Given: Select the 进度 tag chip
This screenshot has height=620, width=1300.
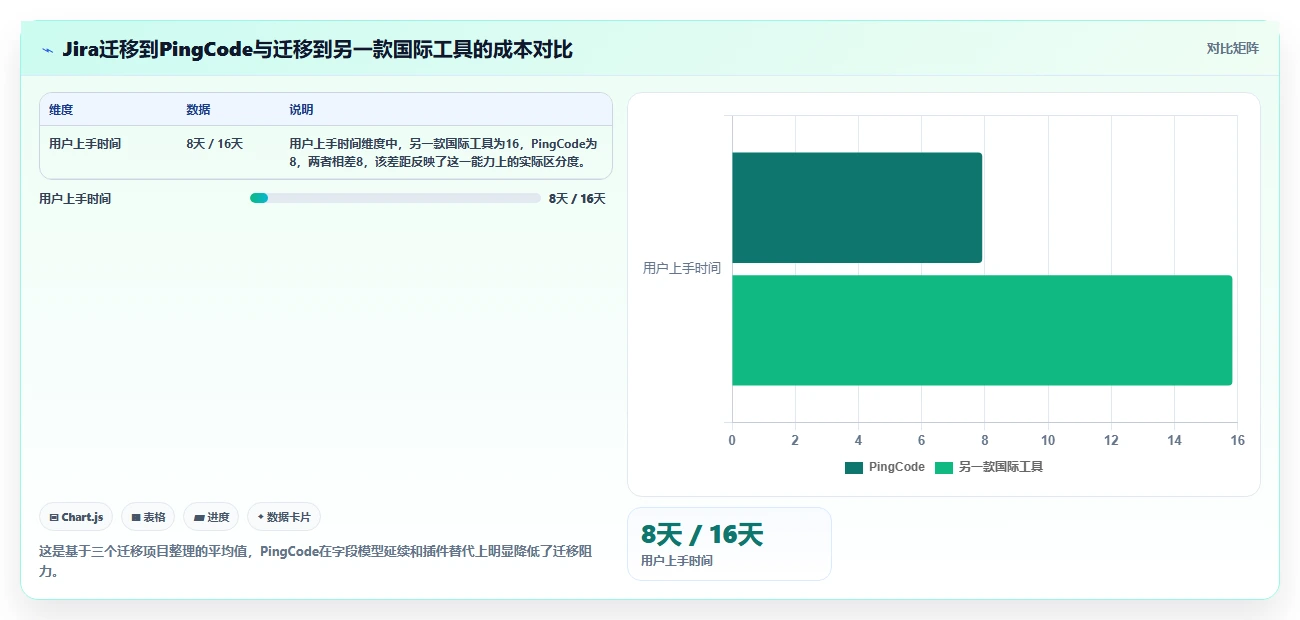Looking at the screenshot, I should tap(211, 517).
